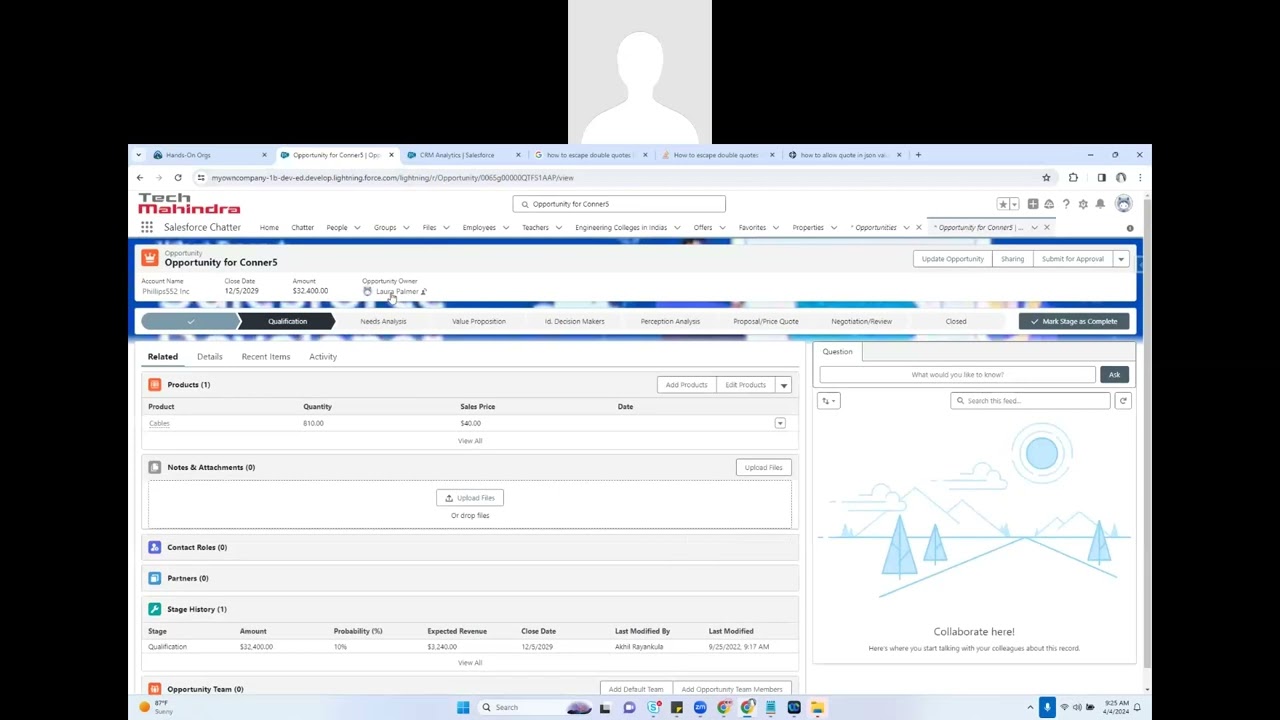This screenshot has width=1280, height=720.
Task: Click the Ask button
Action: pyautogui.click(x=1114, y=375)
